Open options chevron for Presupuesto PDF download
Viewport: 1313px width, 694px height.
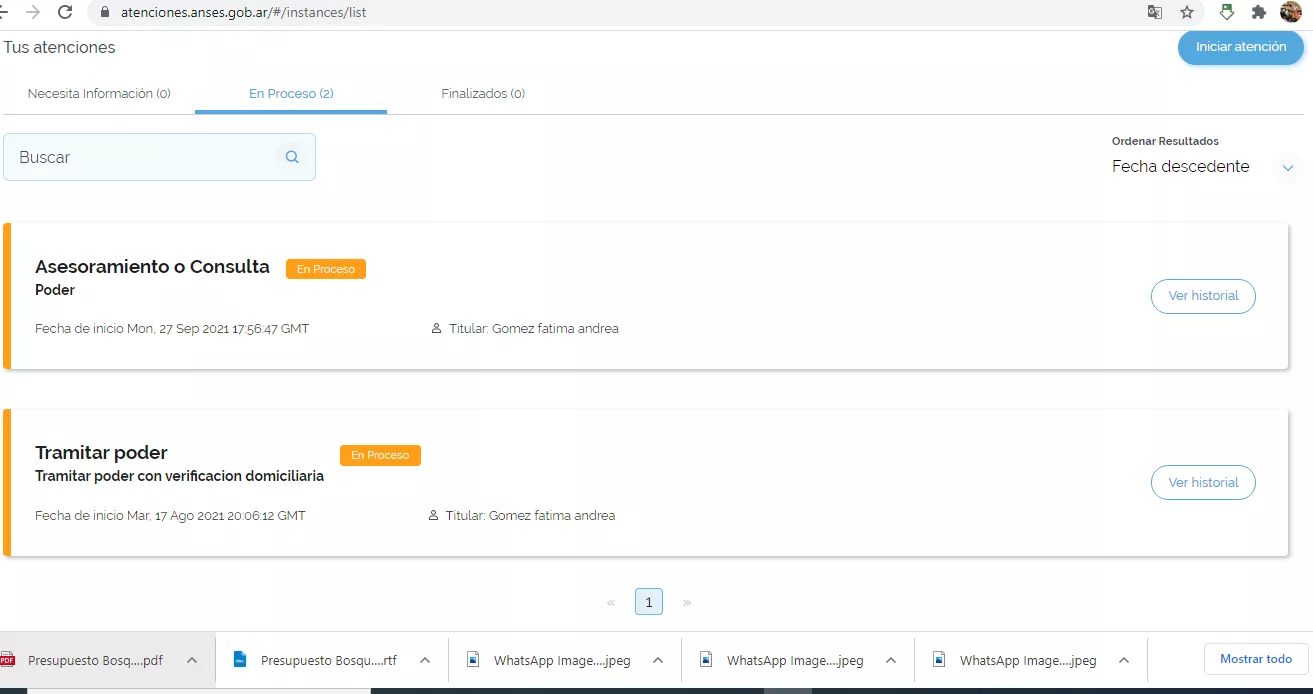pos(192,660)
